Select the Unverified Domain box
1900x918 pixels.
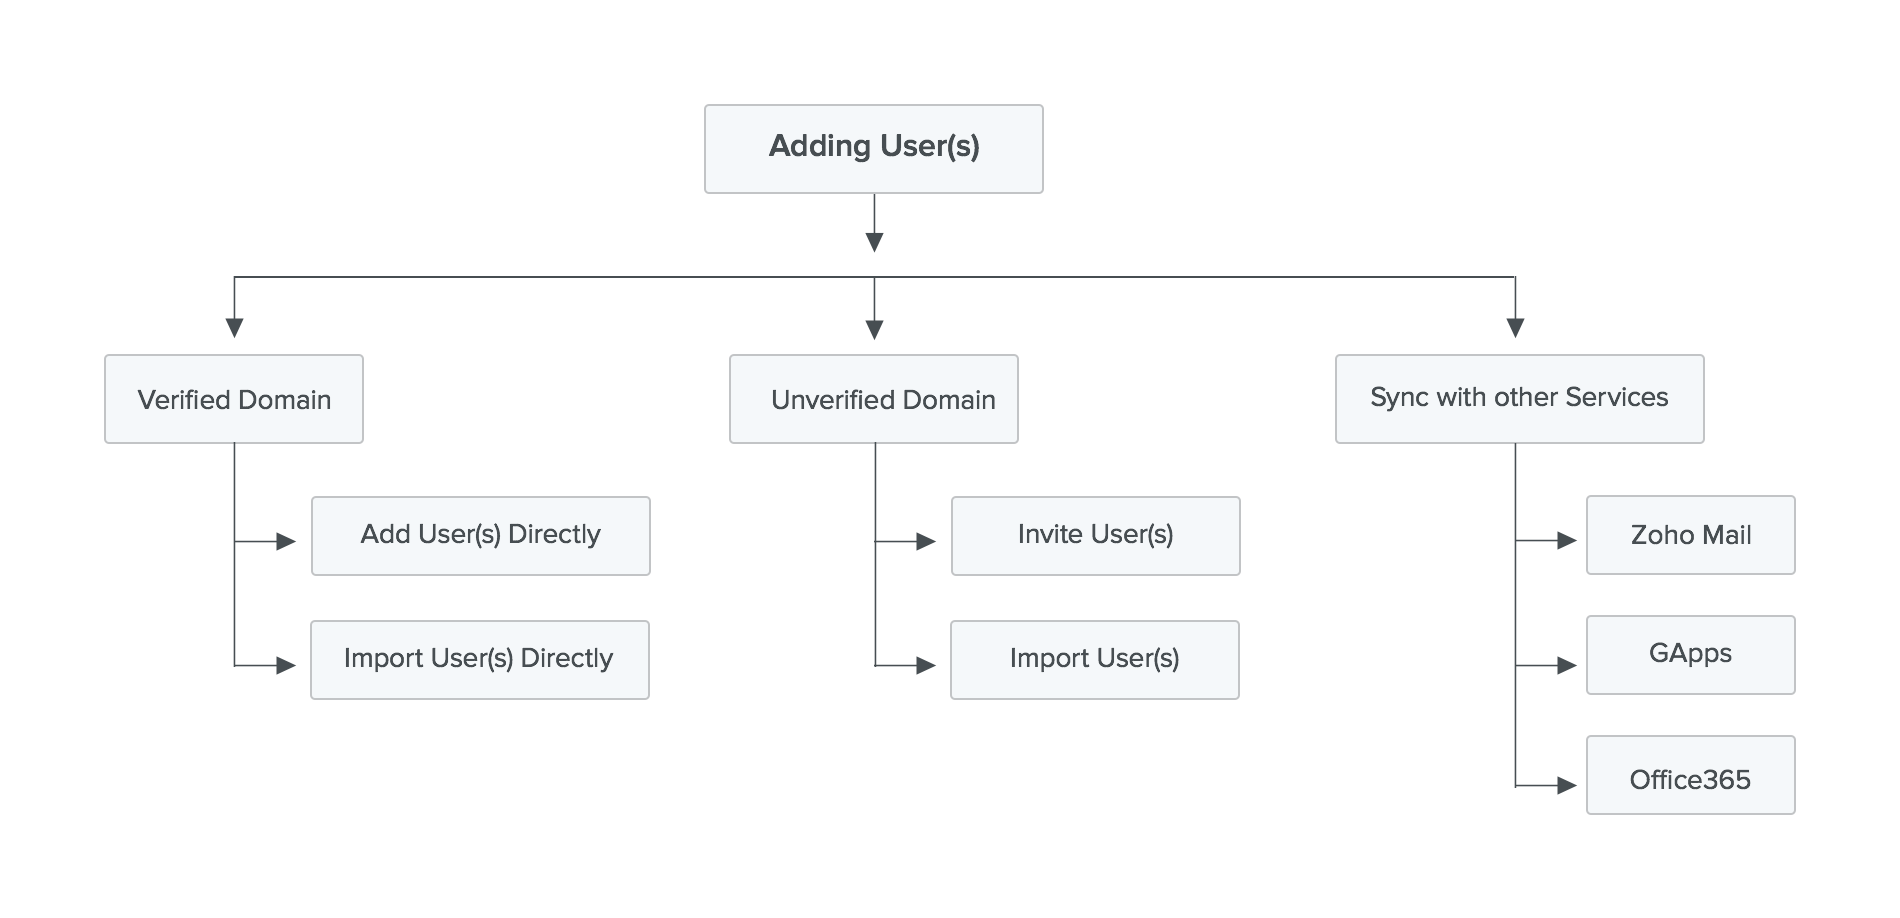point(873,399)
